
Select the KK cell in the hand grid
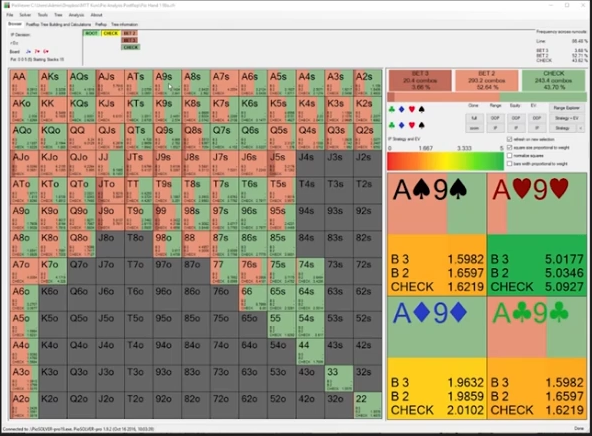click(x=53, y=110)
